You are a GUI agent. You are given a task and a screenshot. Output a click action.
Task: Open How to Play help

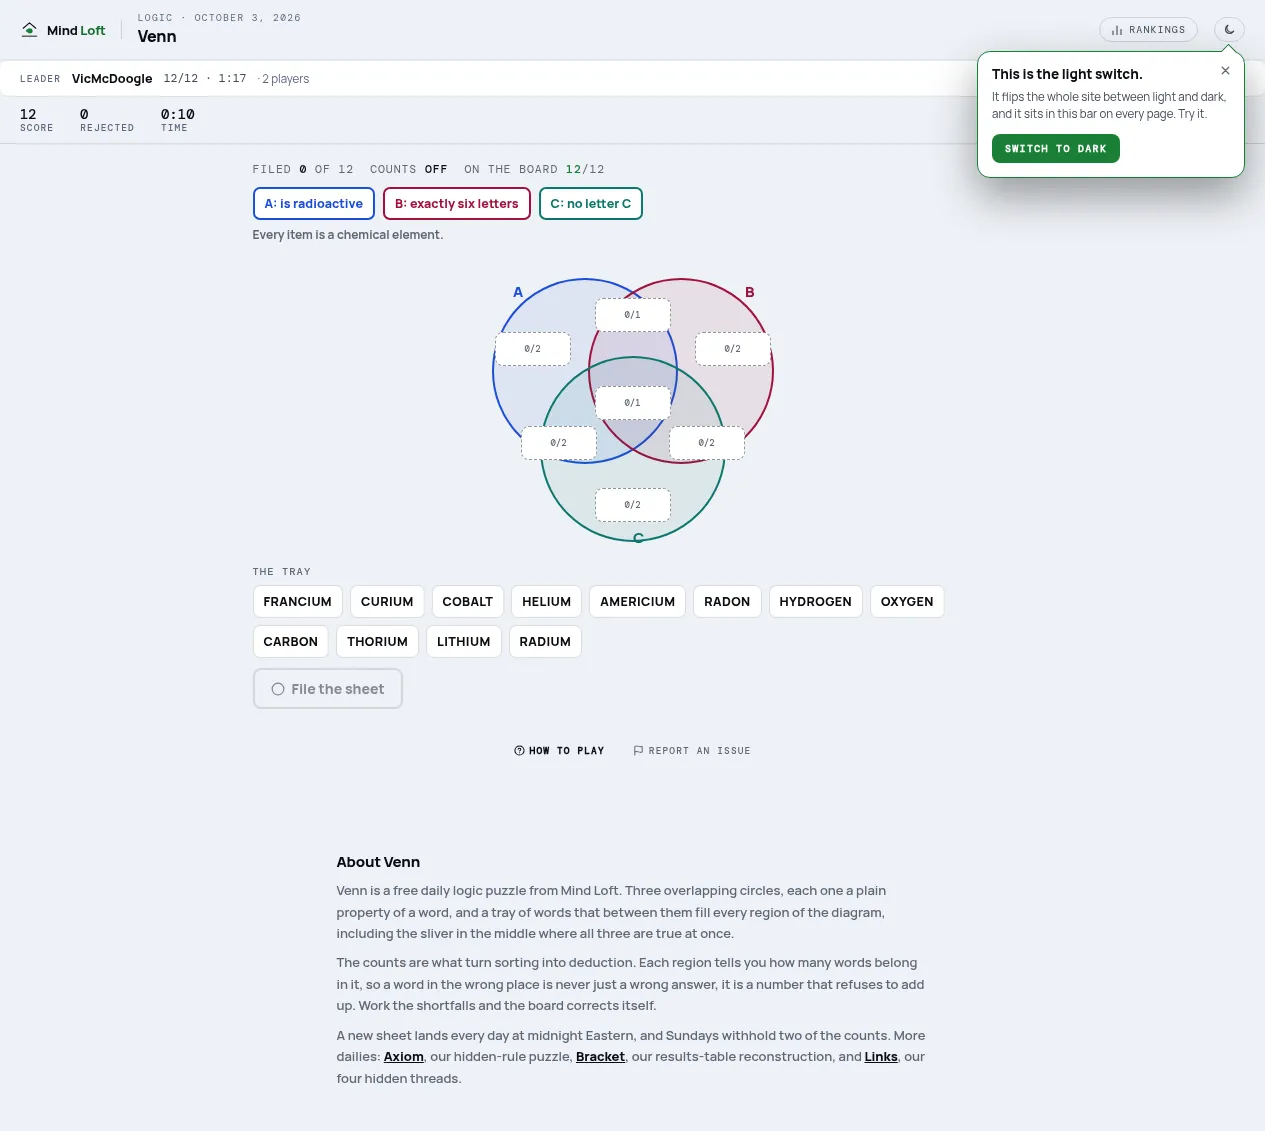pyautogui.click(x=560, y=751)
